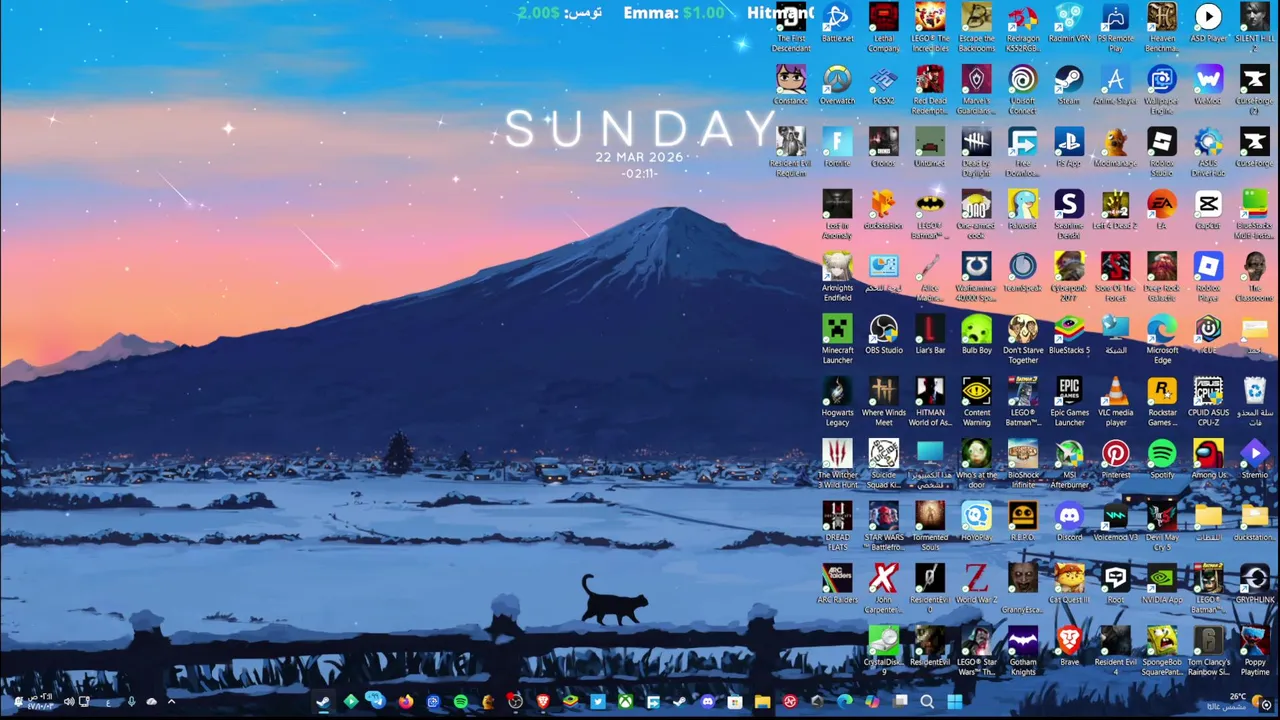Screen dimensions: 1280x720
Task: Open the PS App shortcut
Action: (x=1069, y=148)
